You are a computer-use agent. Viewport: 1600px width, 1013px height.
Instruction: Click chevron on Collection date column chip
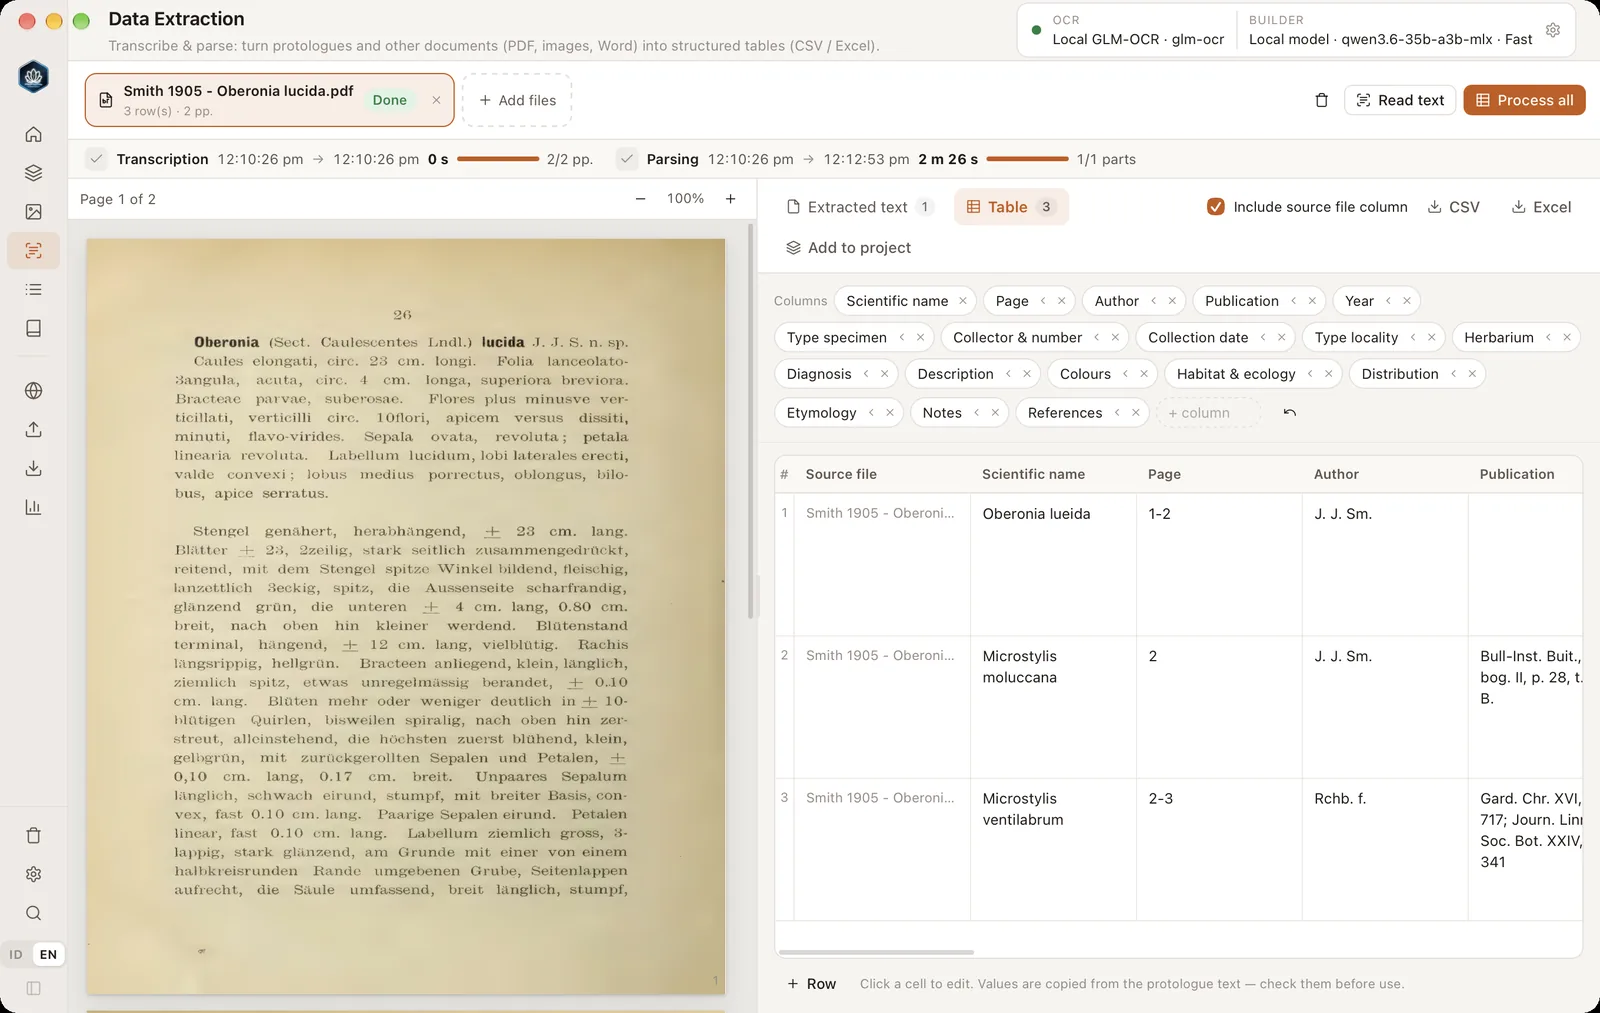[x=1263, y=338]
